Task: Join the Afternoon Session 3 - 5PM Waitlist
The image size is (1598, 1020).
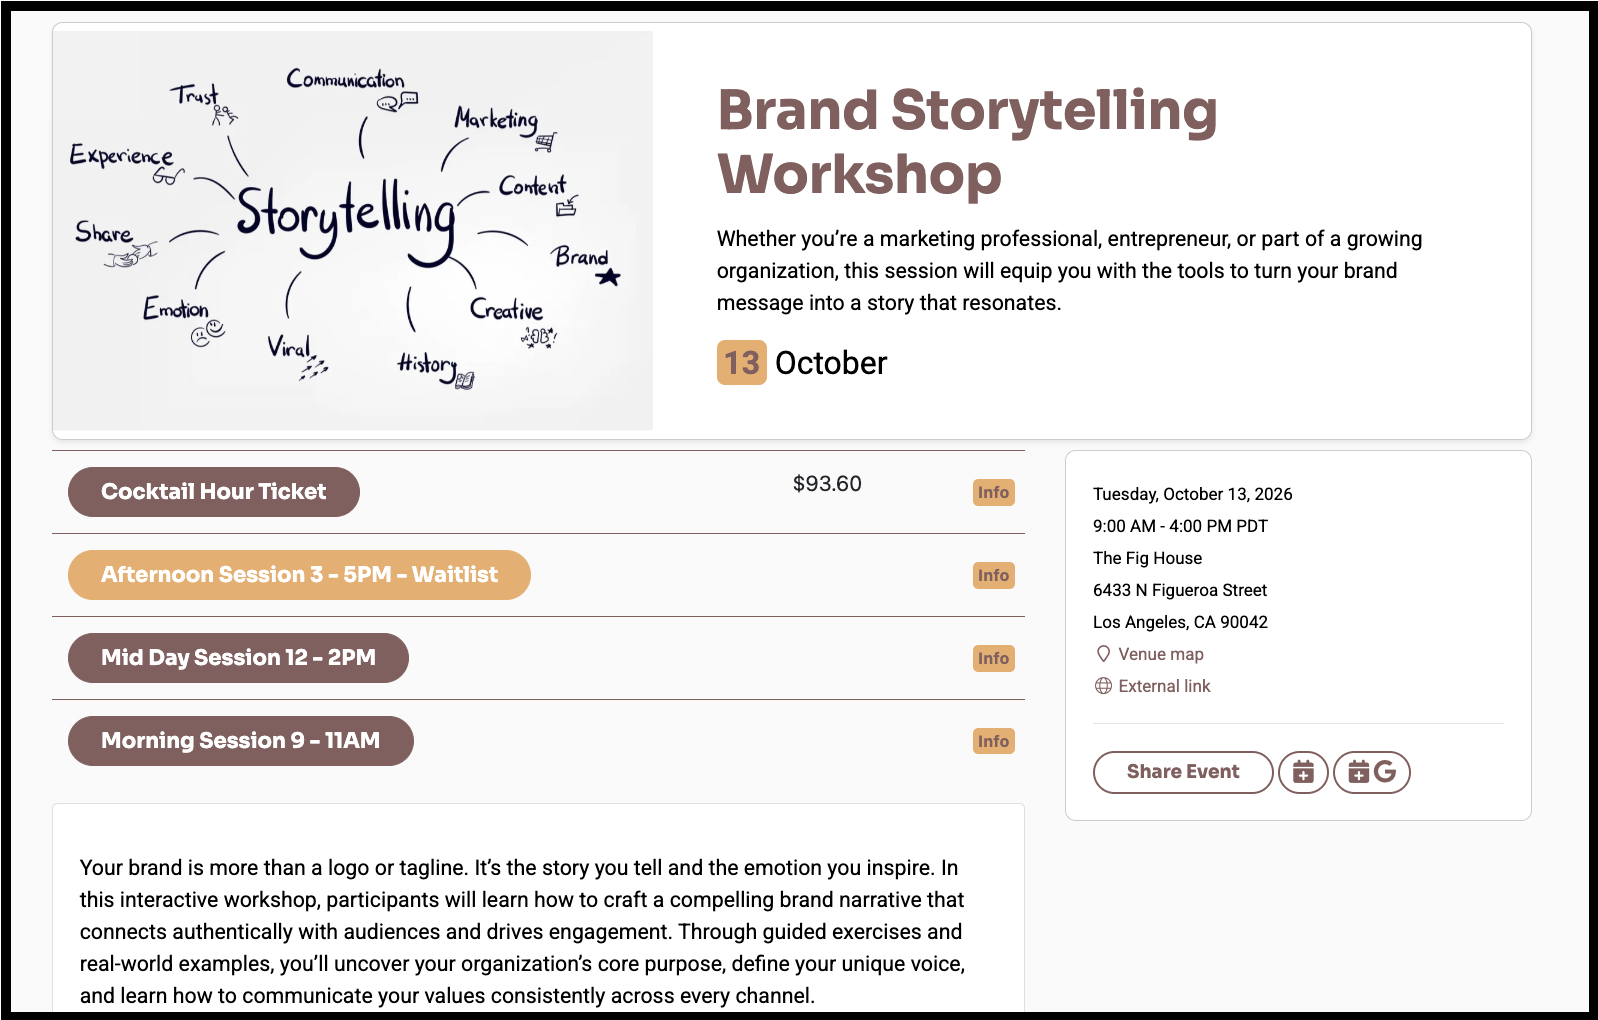Action: (299, 575)
